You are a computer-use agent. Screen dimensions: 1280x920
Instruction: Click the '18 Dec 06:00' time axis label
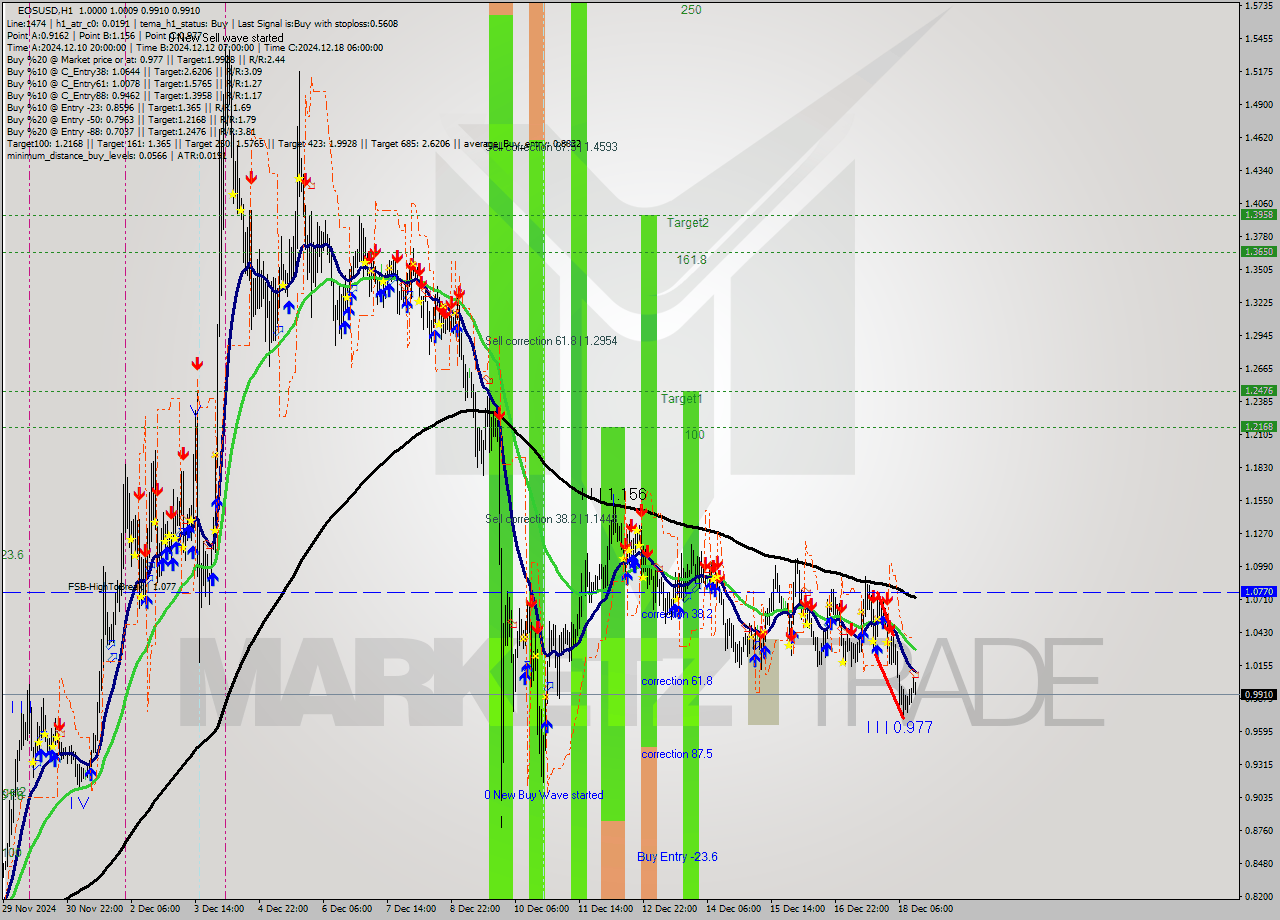click(925, 909)
